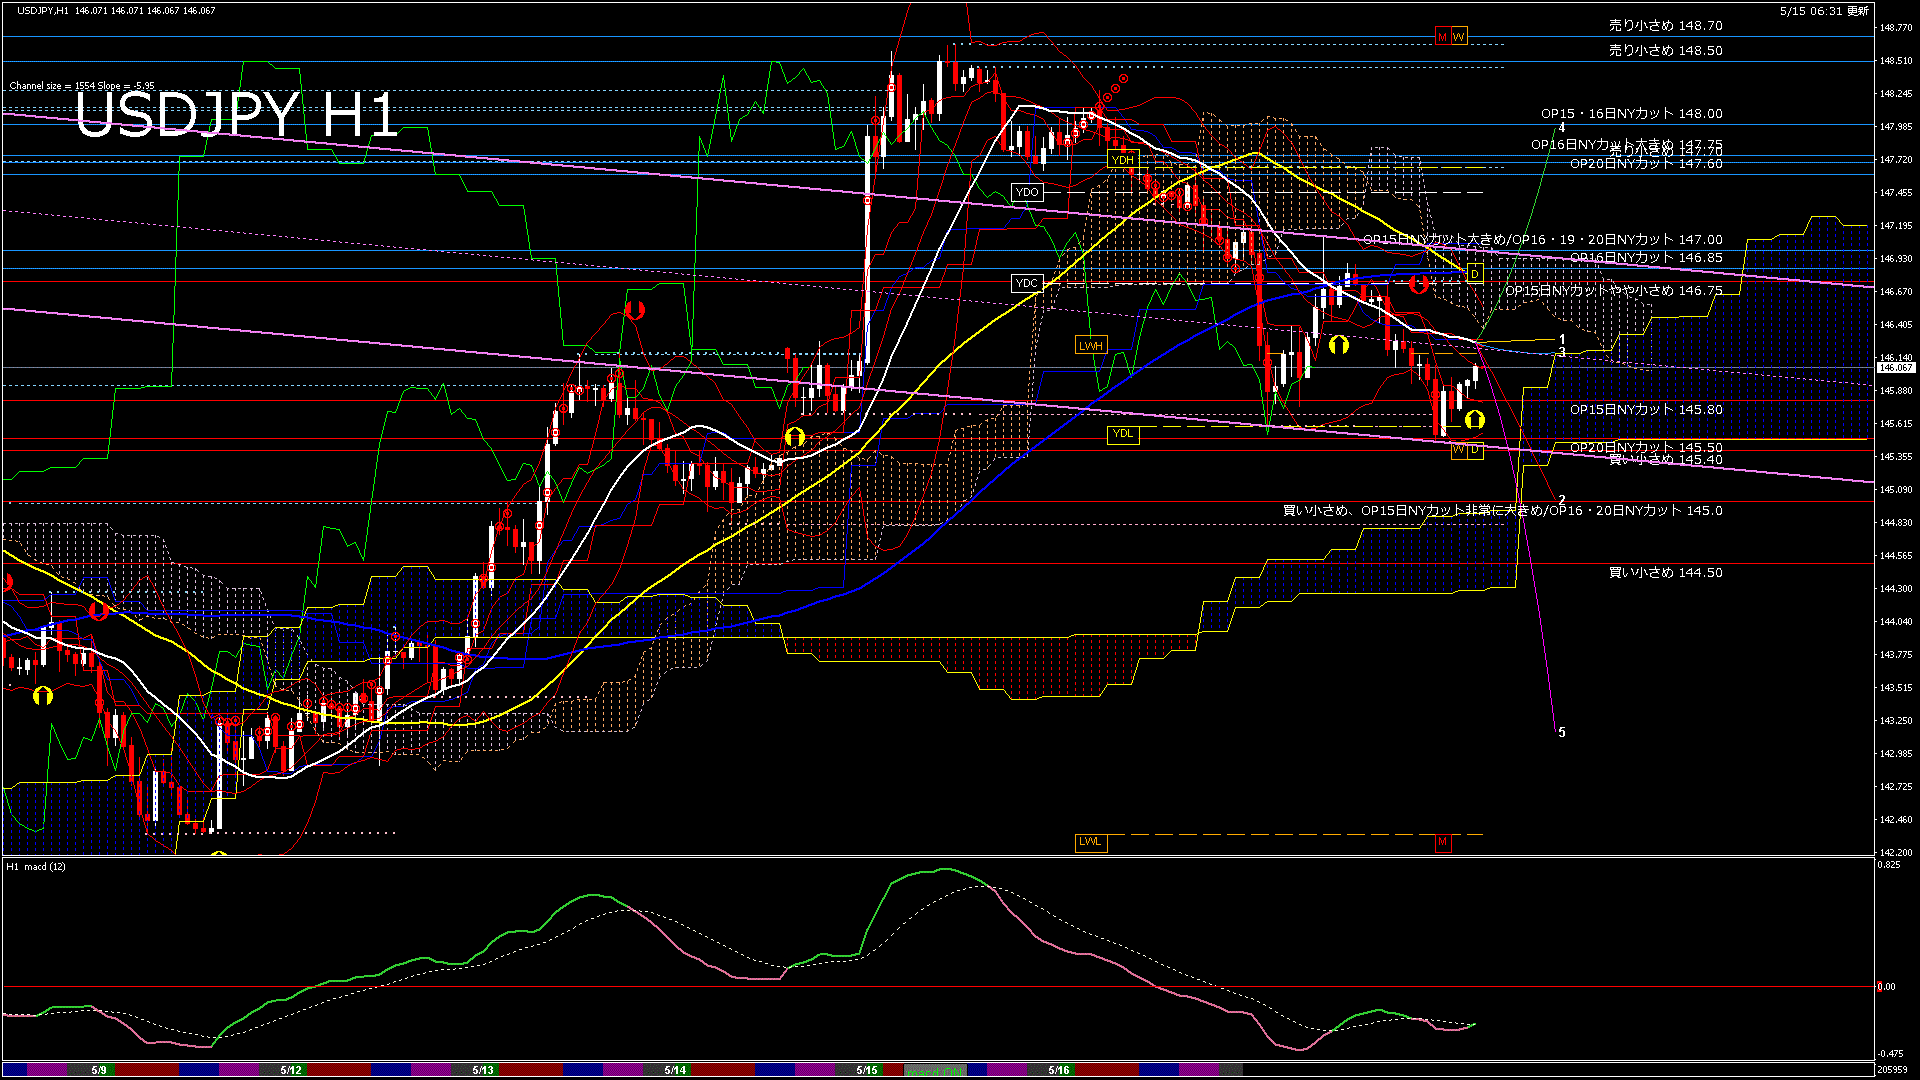Image resolution: width=1920 pixels, height=1080 pixels.
Task: Toggle the macd ON button
Action: 935,1071
